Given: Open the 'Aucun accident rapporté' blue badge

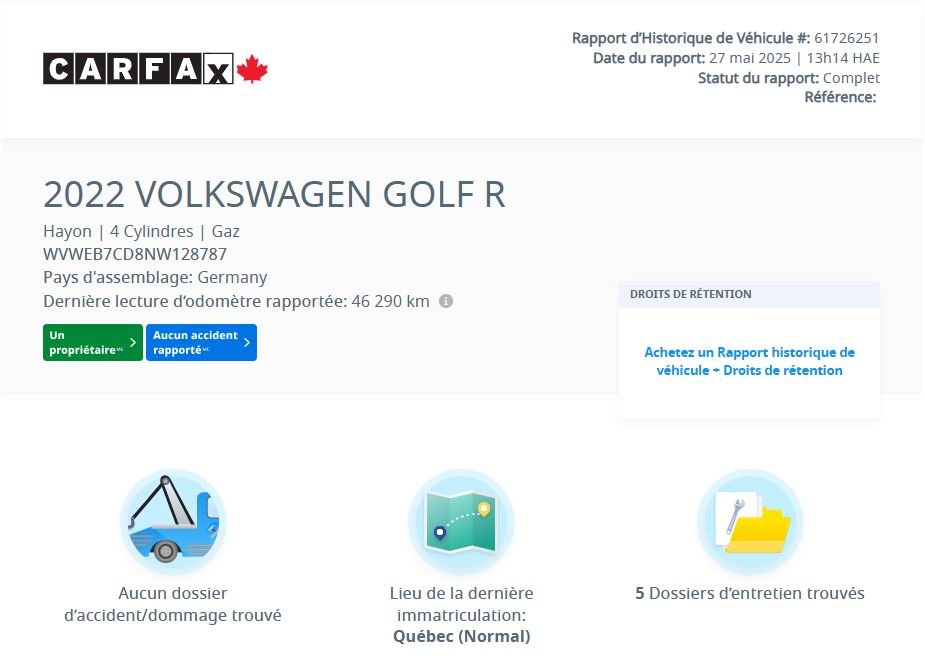Looking at the screenshot, I should pyautogui.click(x=201, y=342).
